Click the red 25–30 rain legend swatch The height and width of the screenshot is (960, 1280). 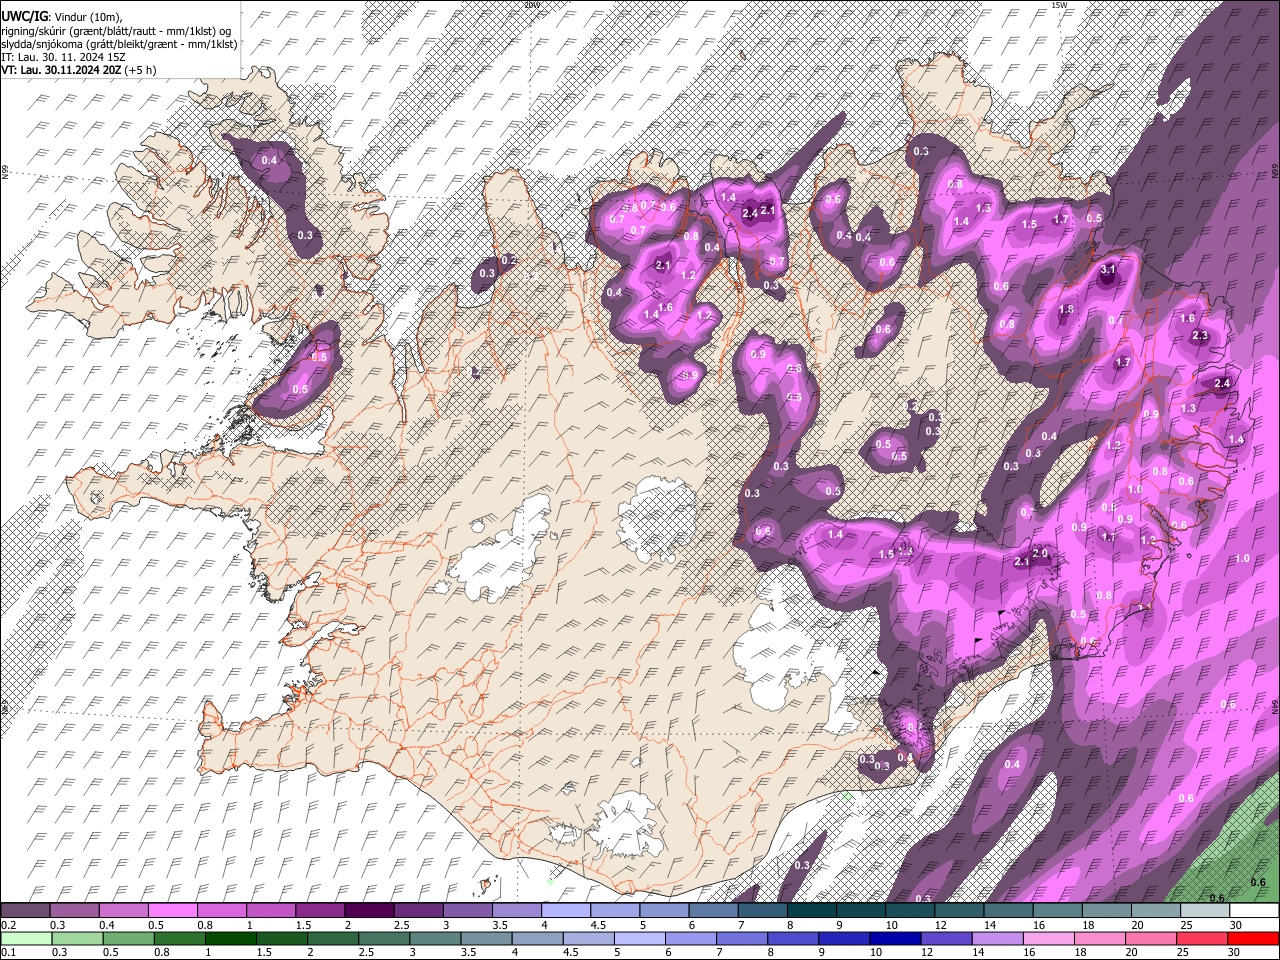tap(1202, 939)
